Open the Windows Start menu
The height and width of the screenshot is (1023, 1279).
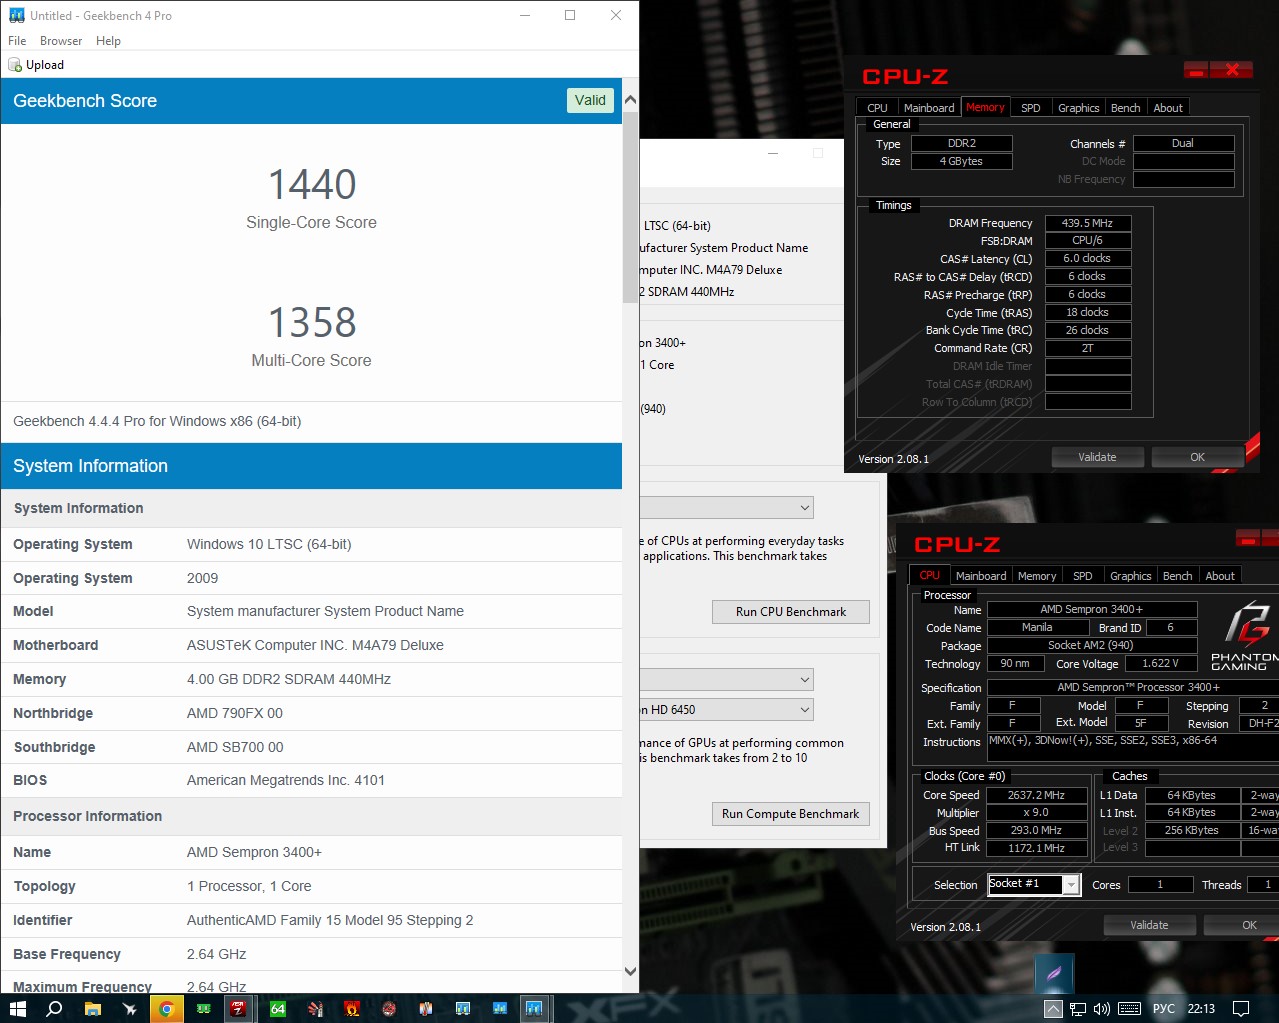tap(17, 1008)
